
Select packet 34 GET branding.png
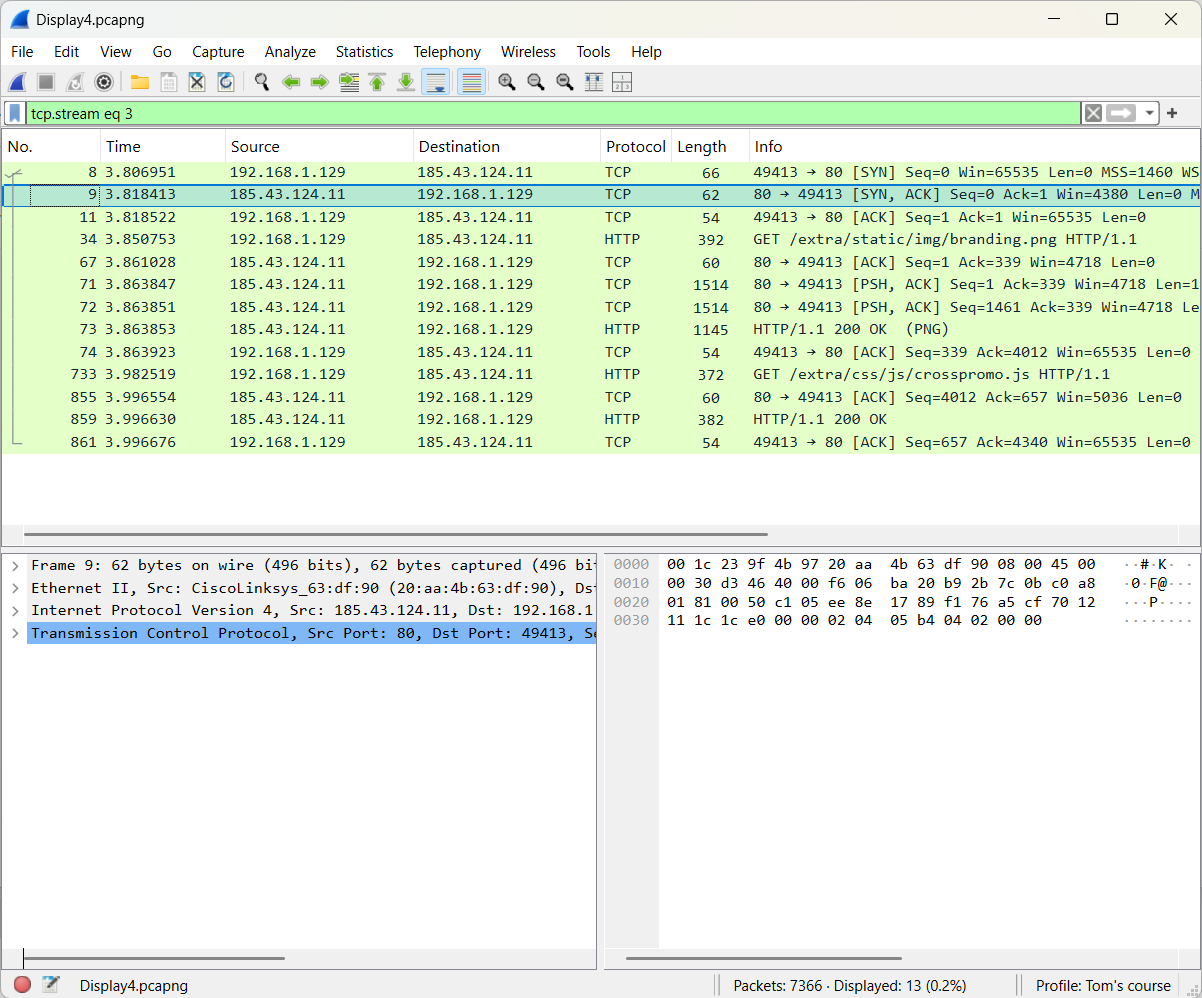(x=600, y=240)
